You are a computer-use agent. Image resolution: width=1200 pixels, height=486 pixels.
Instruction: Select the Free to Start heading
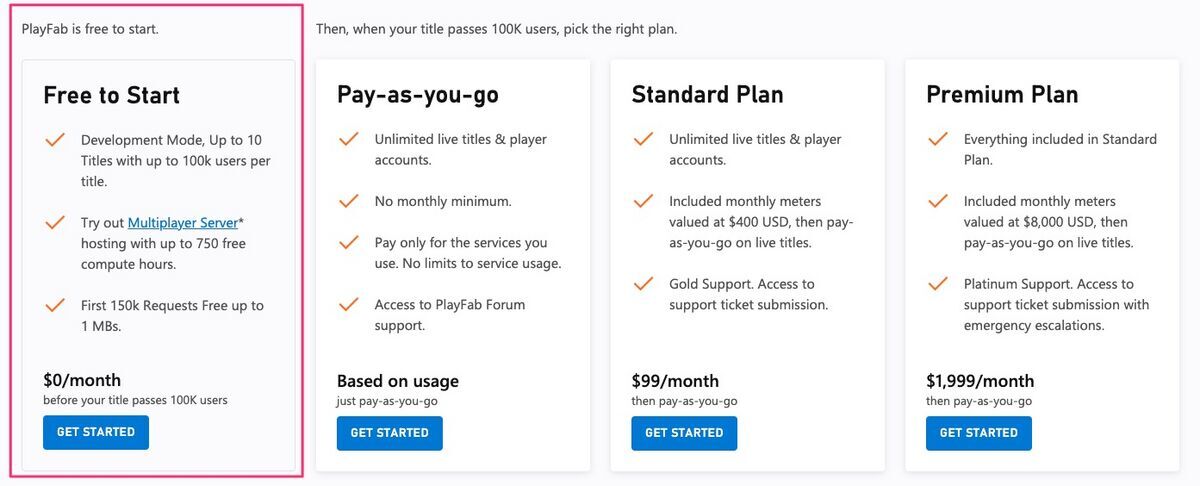(112, 95)
